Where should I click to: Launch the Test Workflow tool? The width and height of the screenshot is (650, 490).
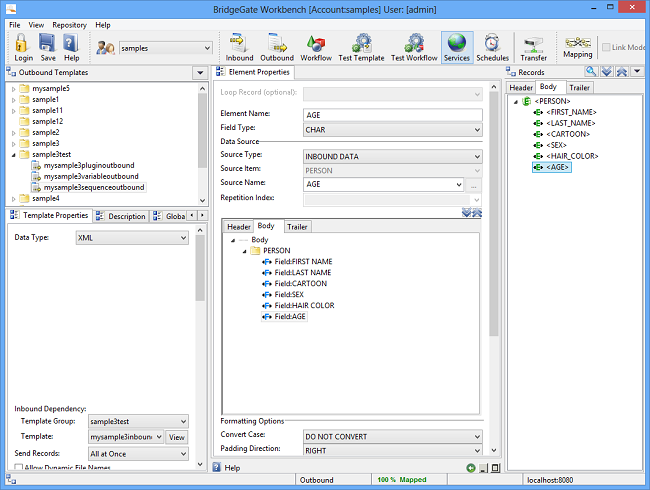click(x=414, y=47)
